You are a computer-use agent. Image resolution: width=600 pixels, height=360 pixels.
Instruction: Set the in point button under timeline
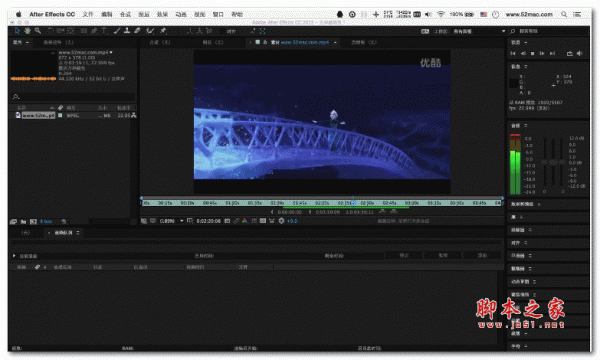(272, 212)
